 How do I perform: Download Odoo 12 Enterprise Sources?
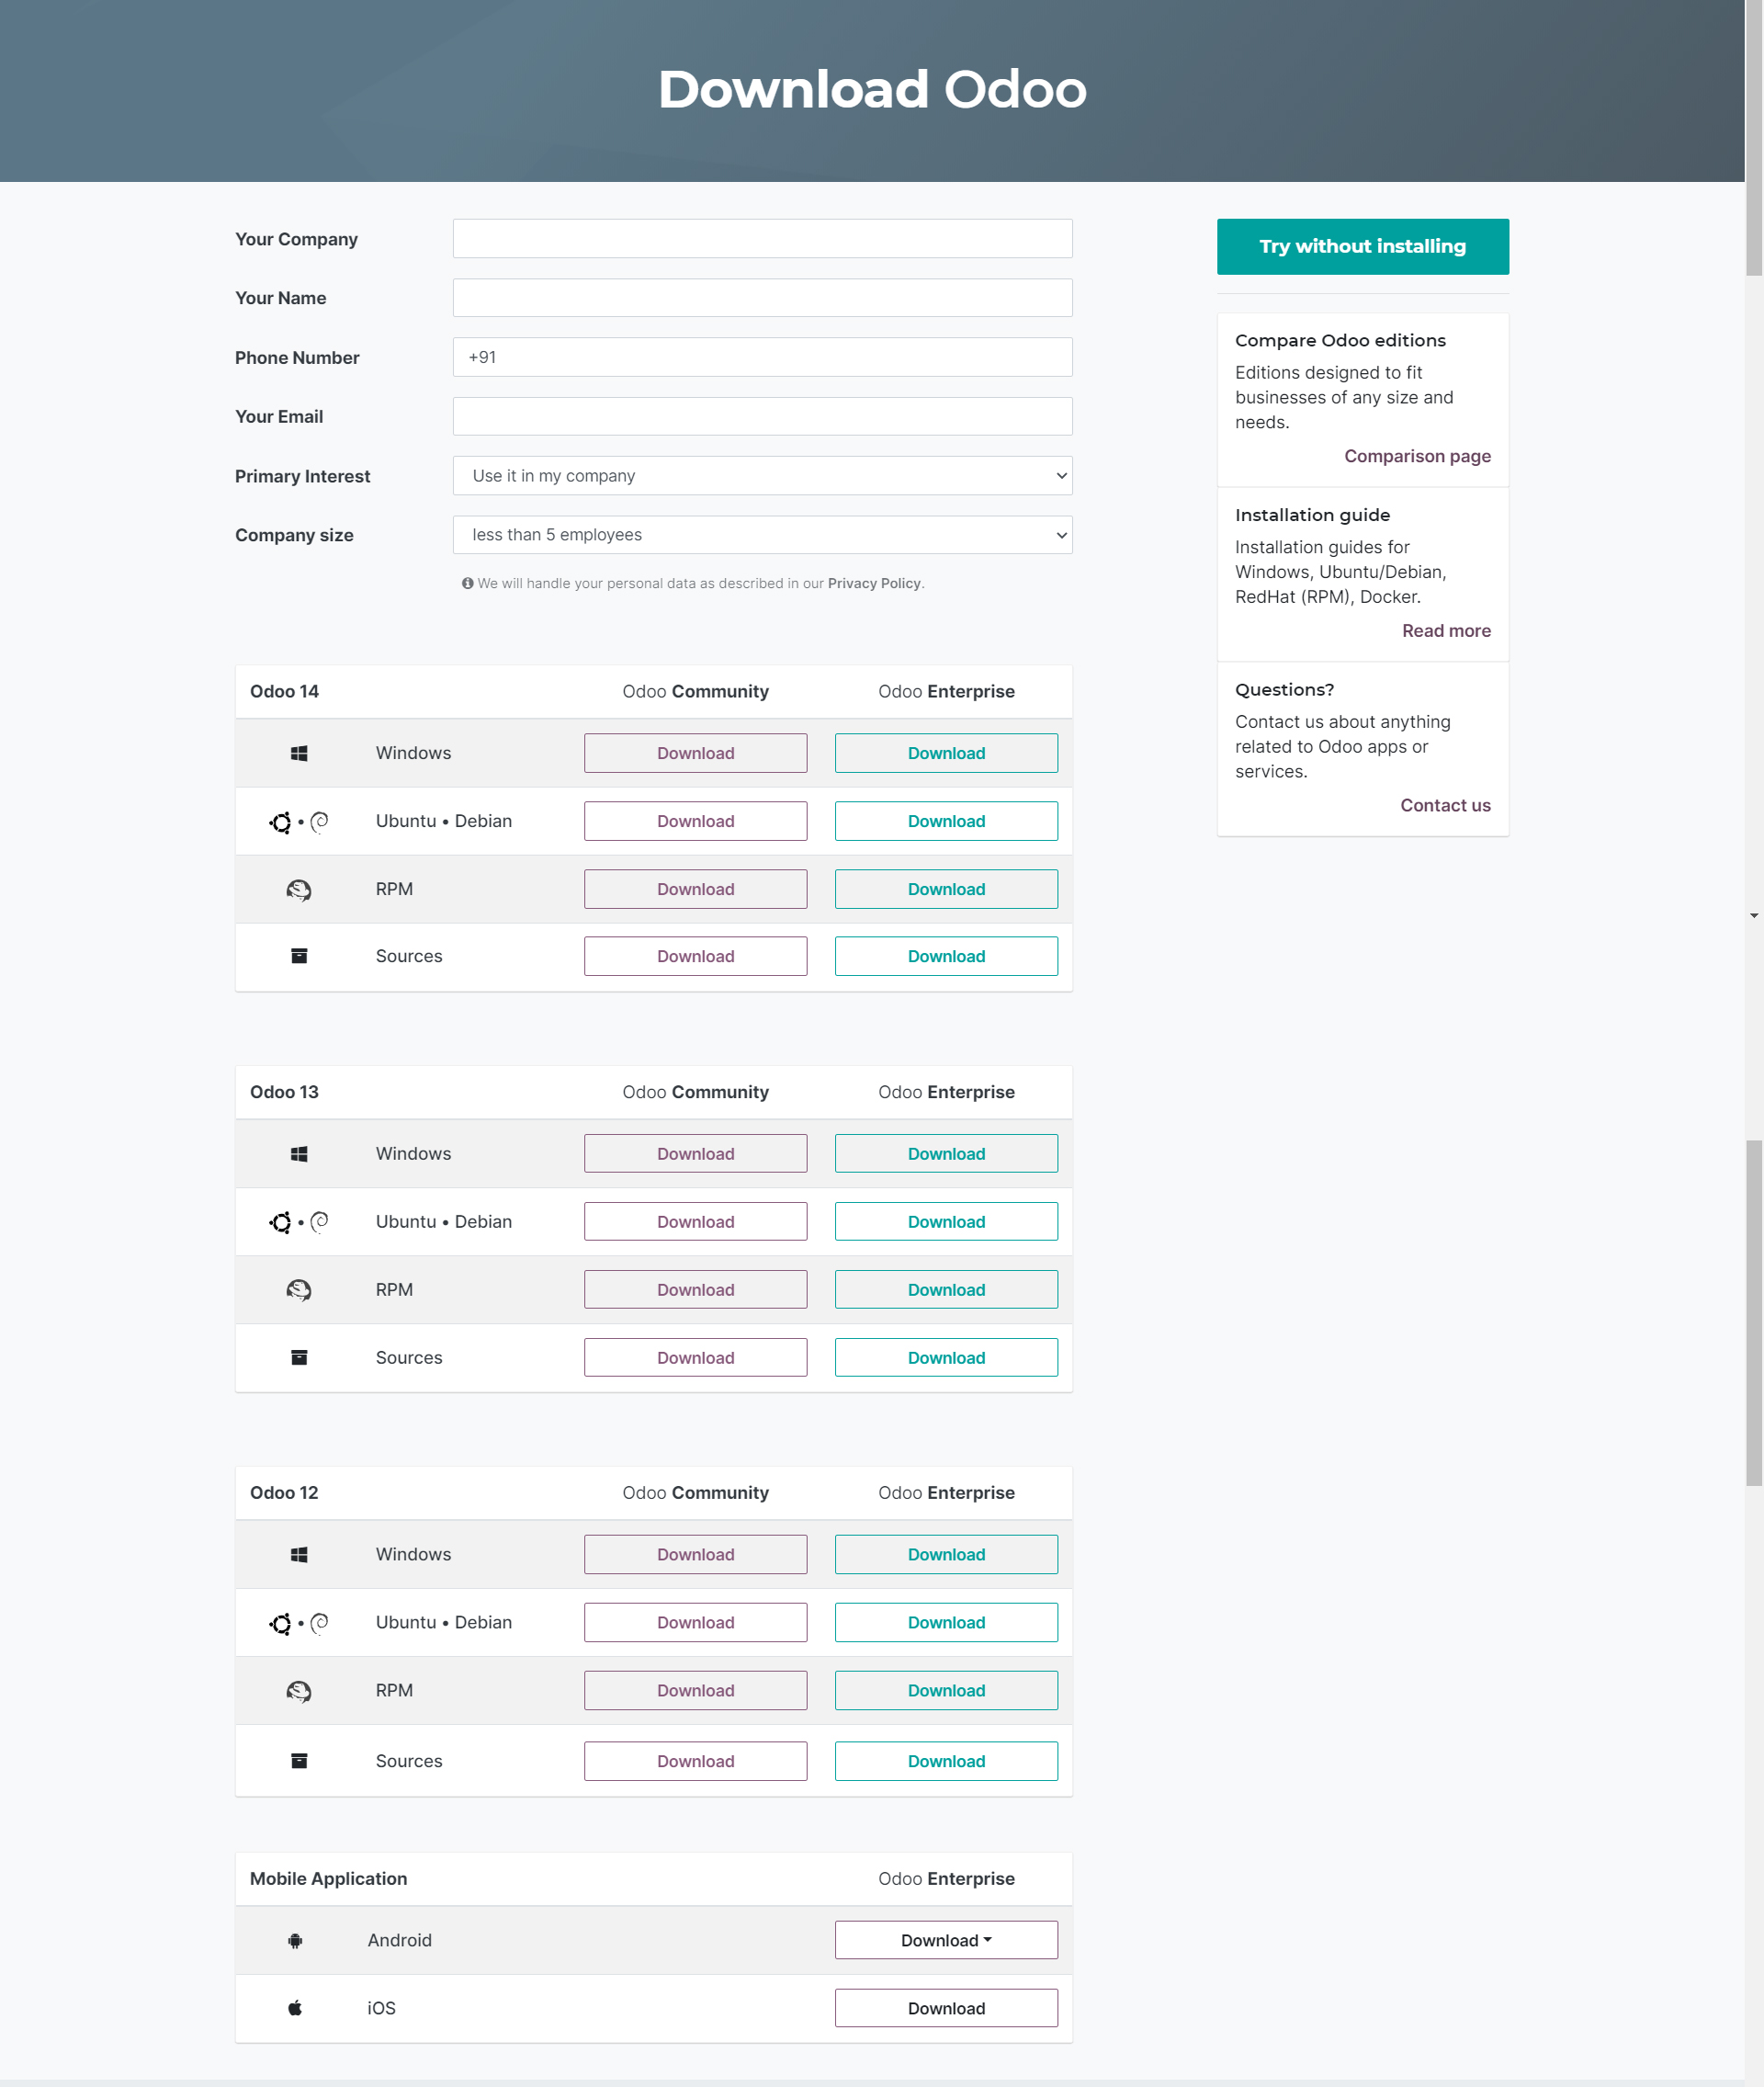click(946, 1761)
